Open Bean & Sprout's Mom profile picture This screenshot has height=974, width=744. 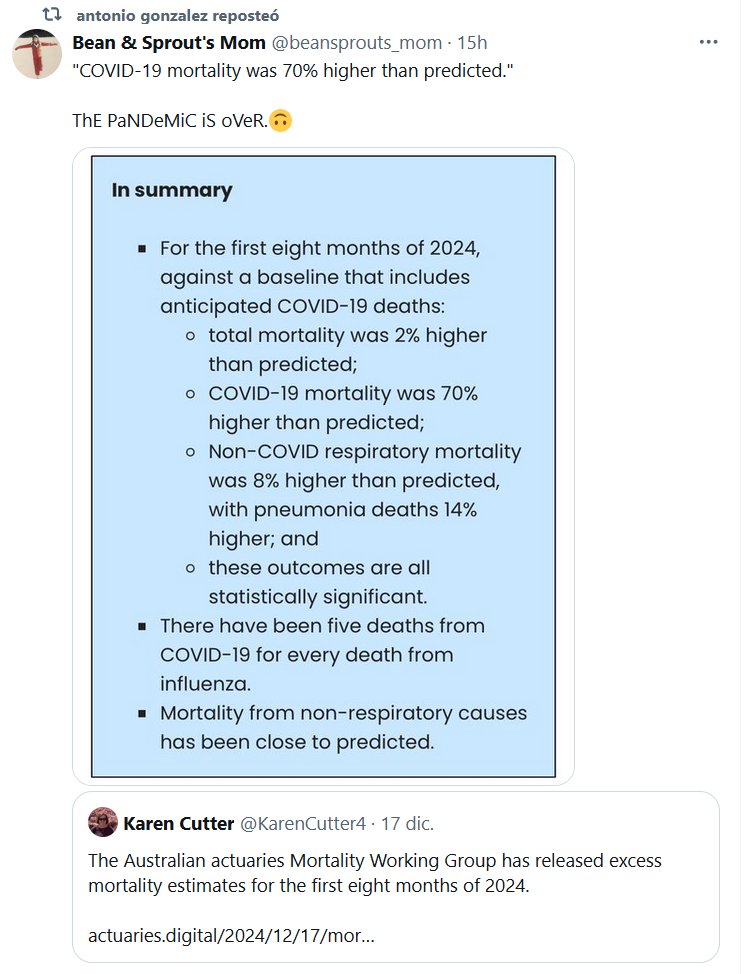[38, 54]
